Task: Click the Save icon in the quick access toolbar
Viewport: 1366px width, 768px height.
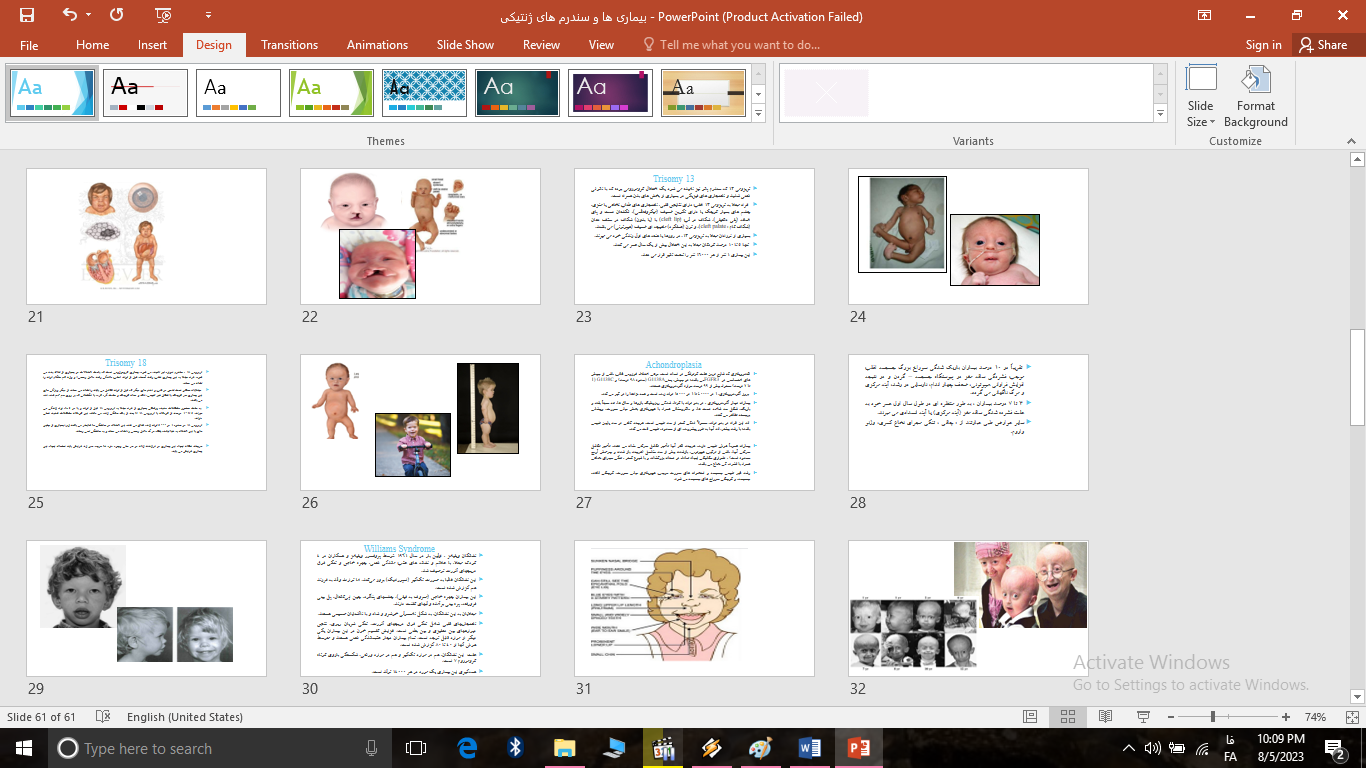Action: pos(27,16)
